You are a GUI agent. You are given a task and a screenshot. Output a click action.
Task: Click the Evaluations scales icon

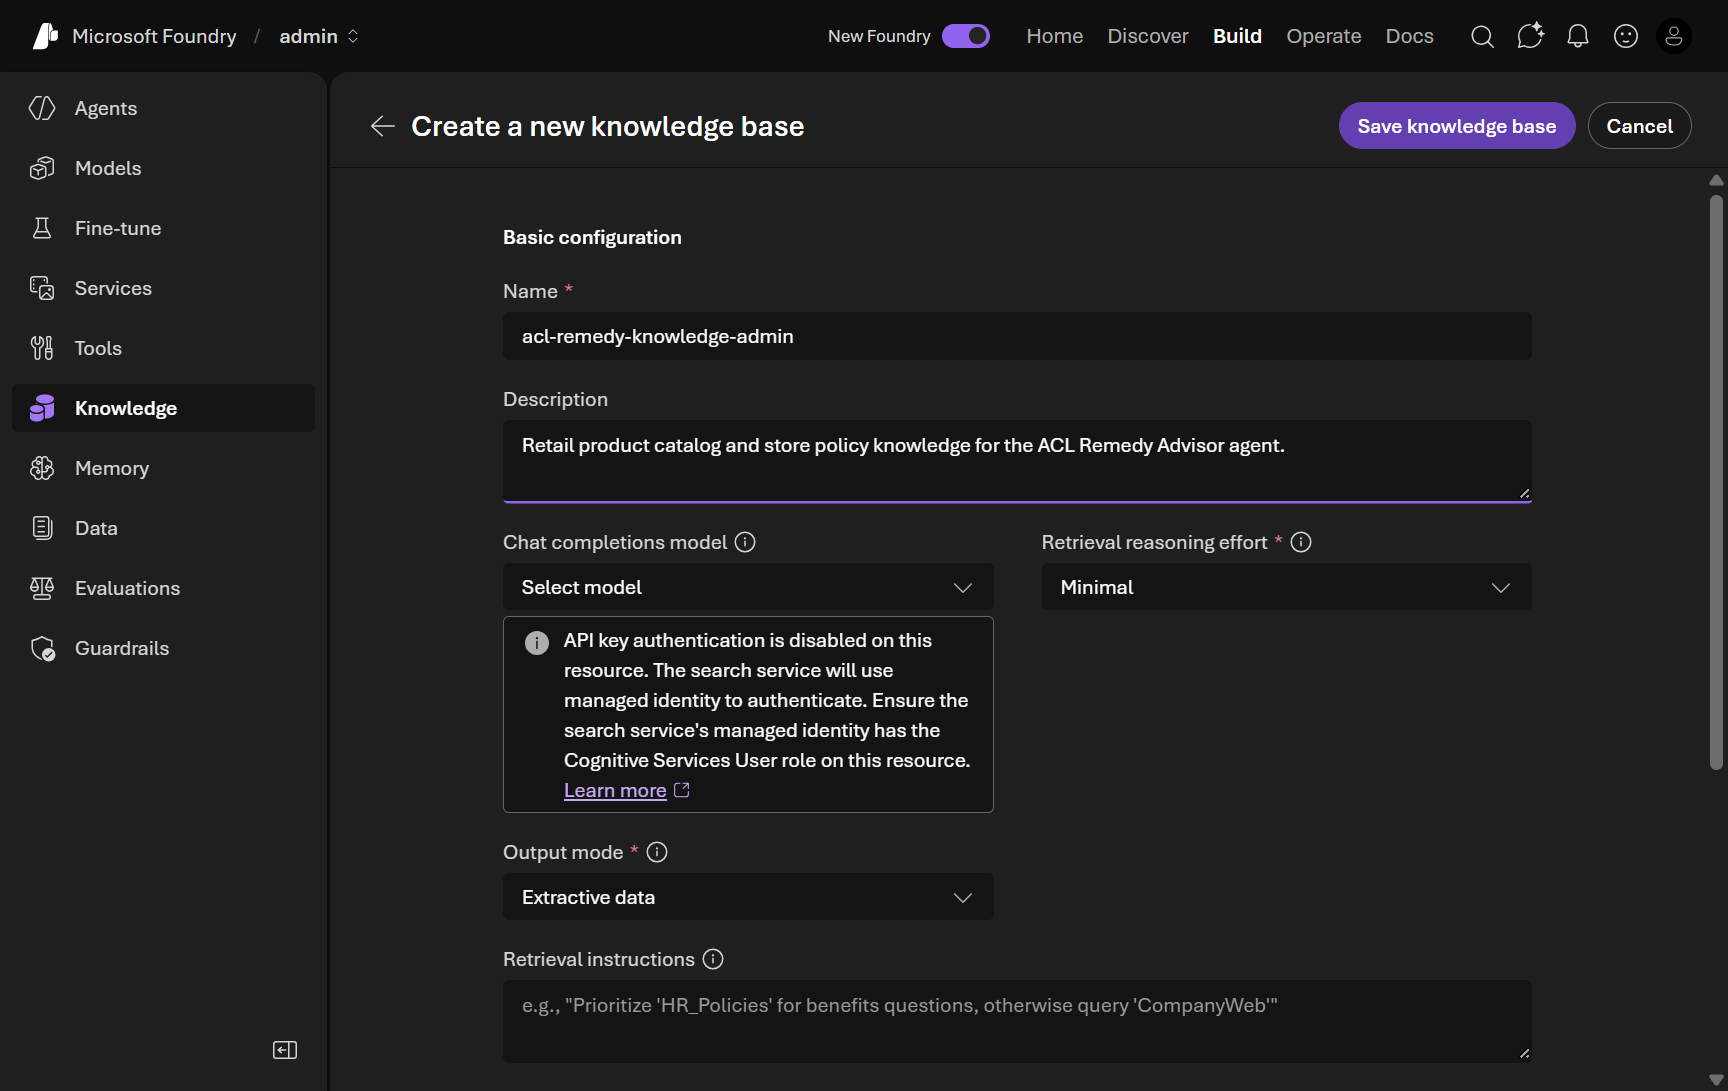point(42,588)
